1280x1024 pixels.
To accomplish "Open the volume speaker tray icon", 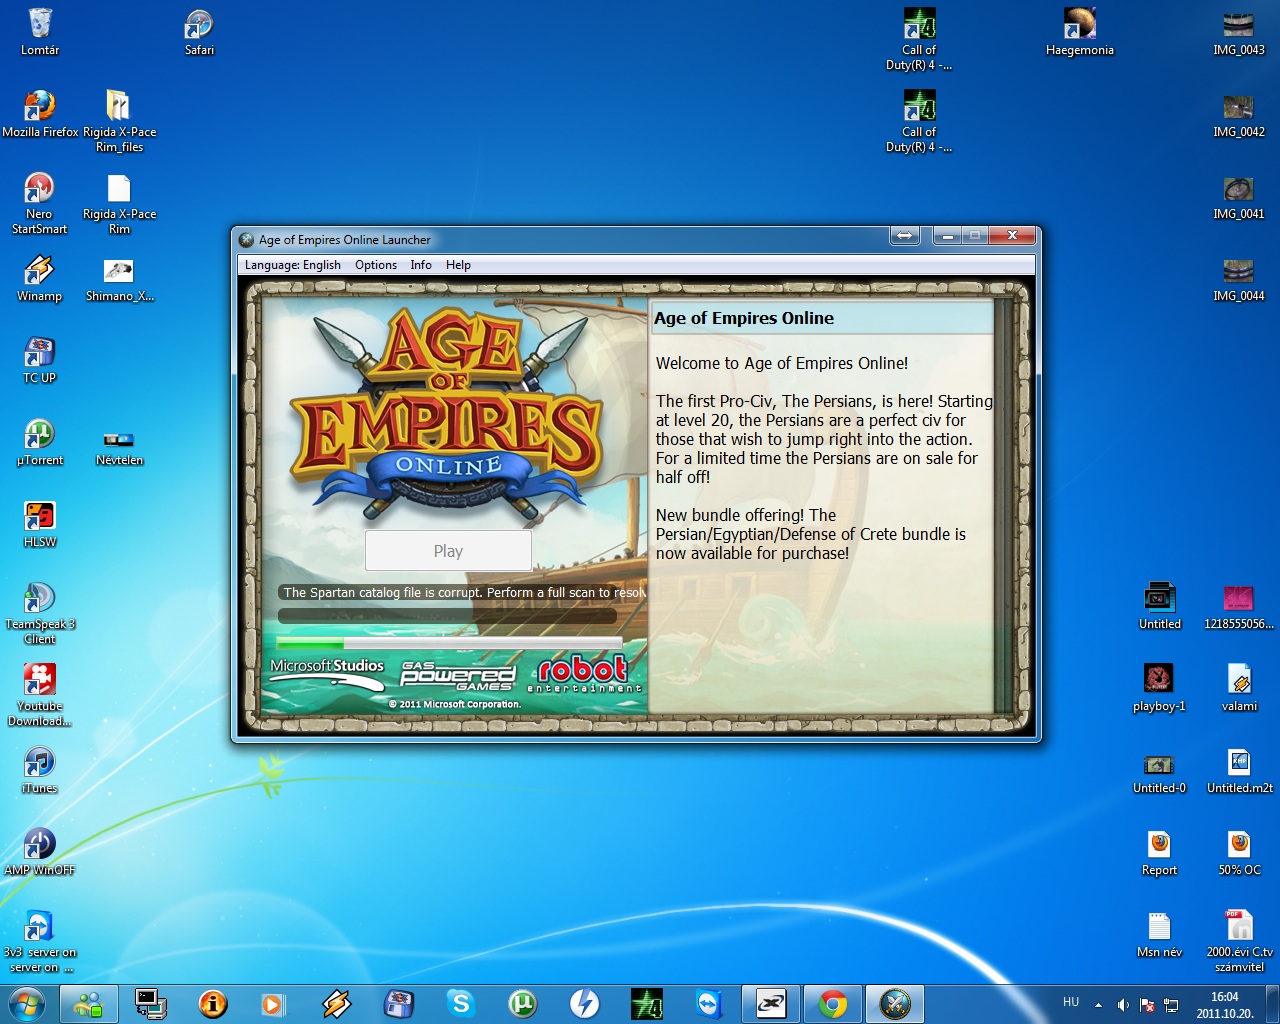I will pyautogui.click(x=1123, y=1004).
